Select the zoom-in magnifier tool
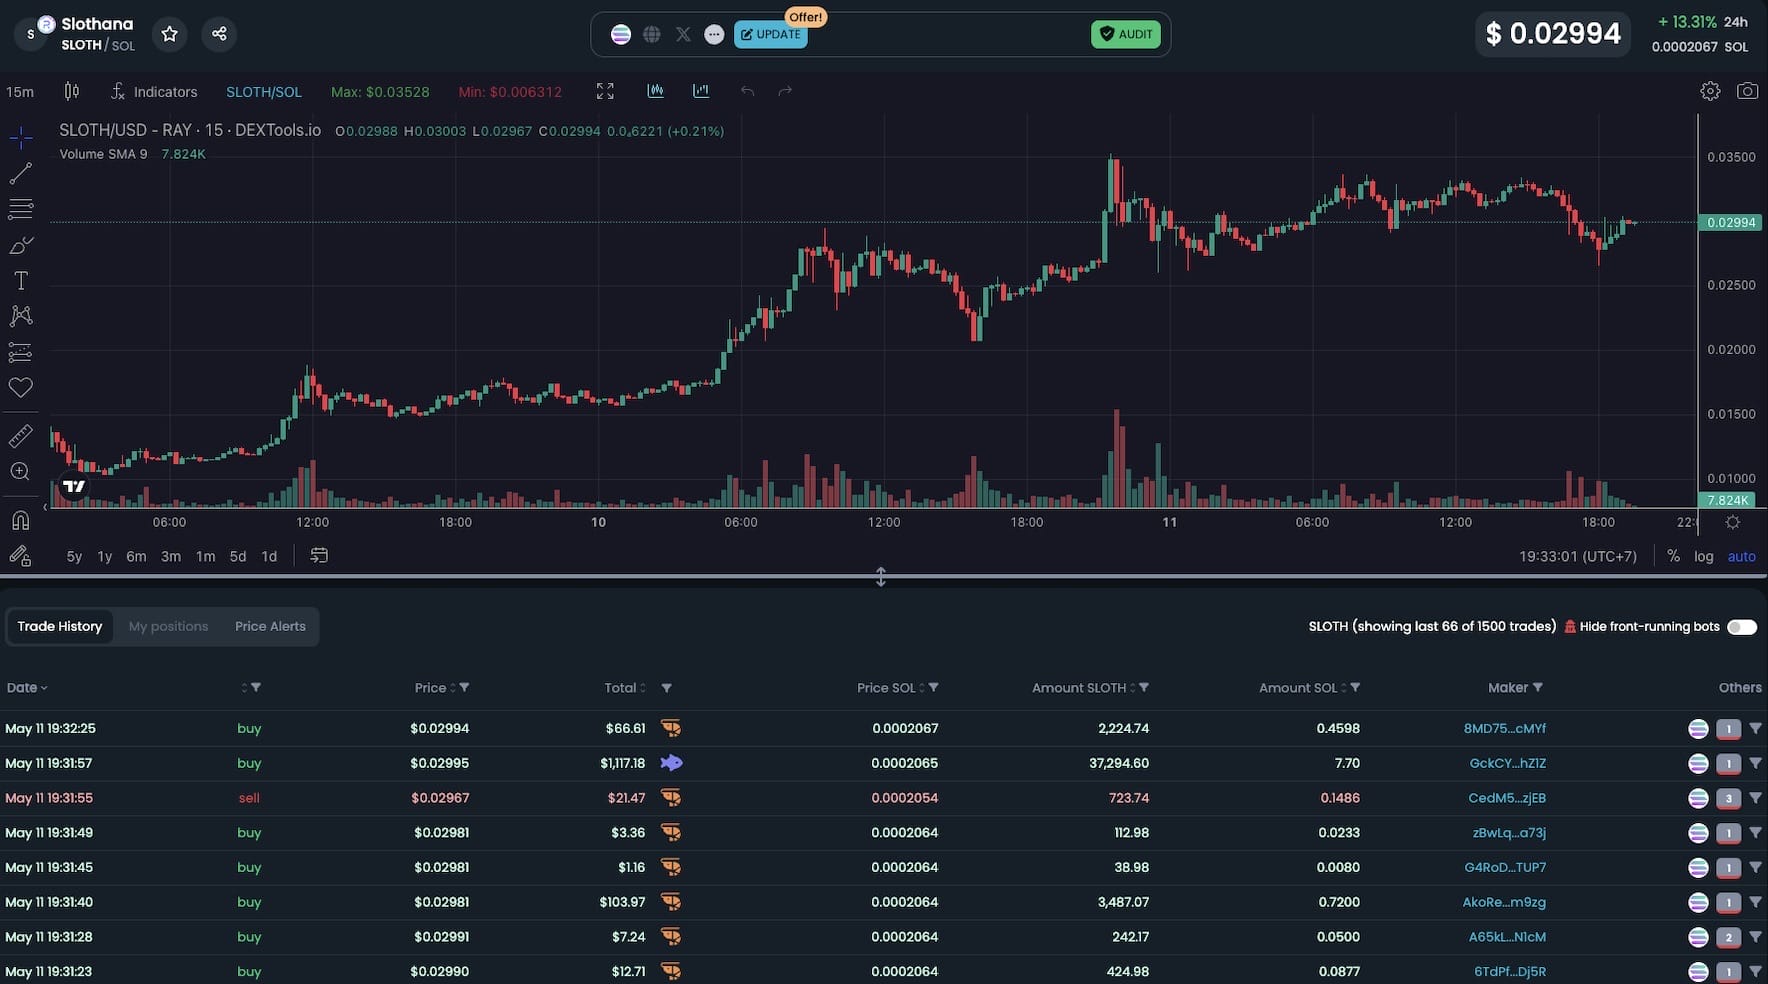Screen dimensions: 1768x984 click(x=20, y=472)
